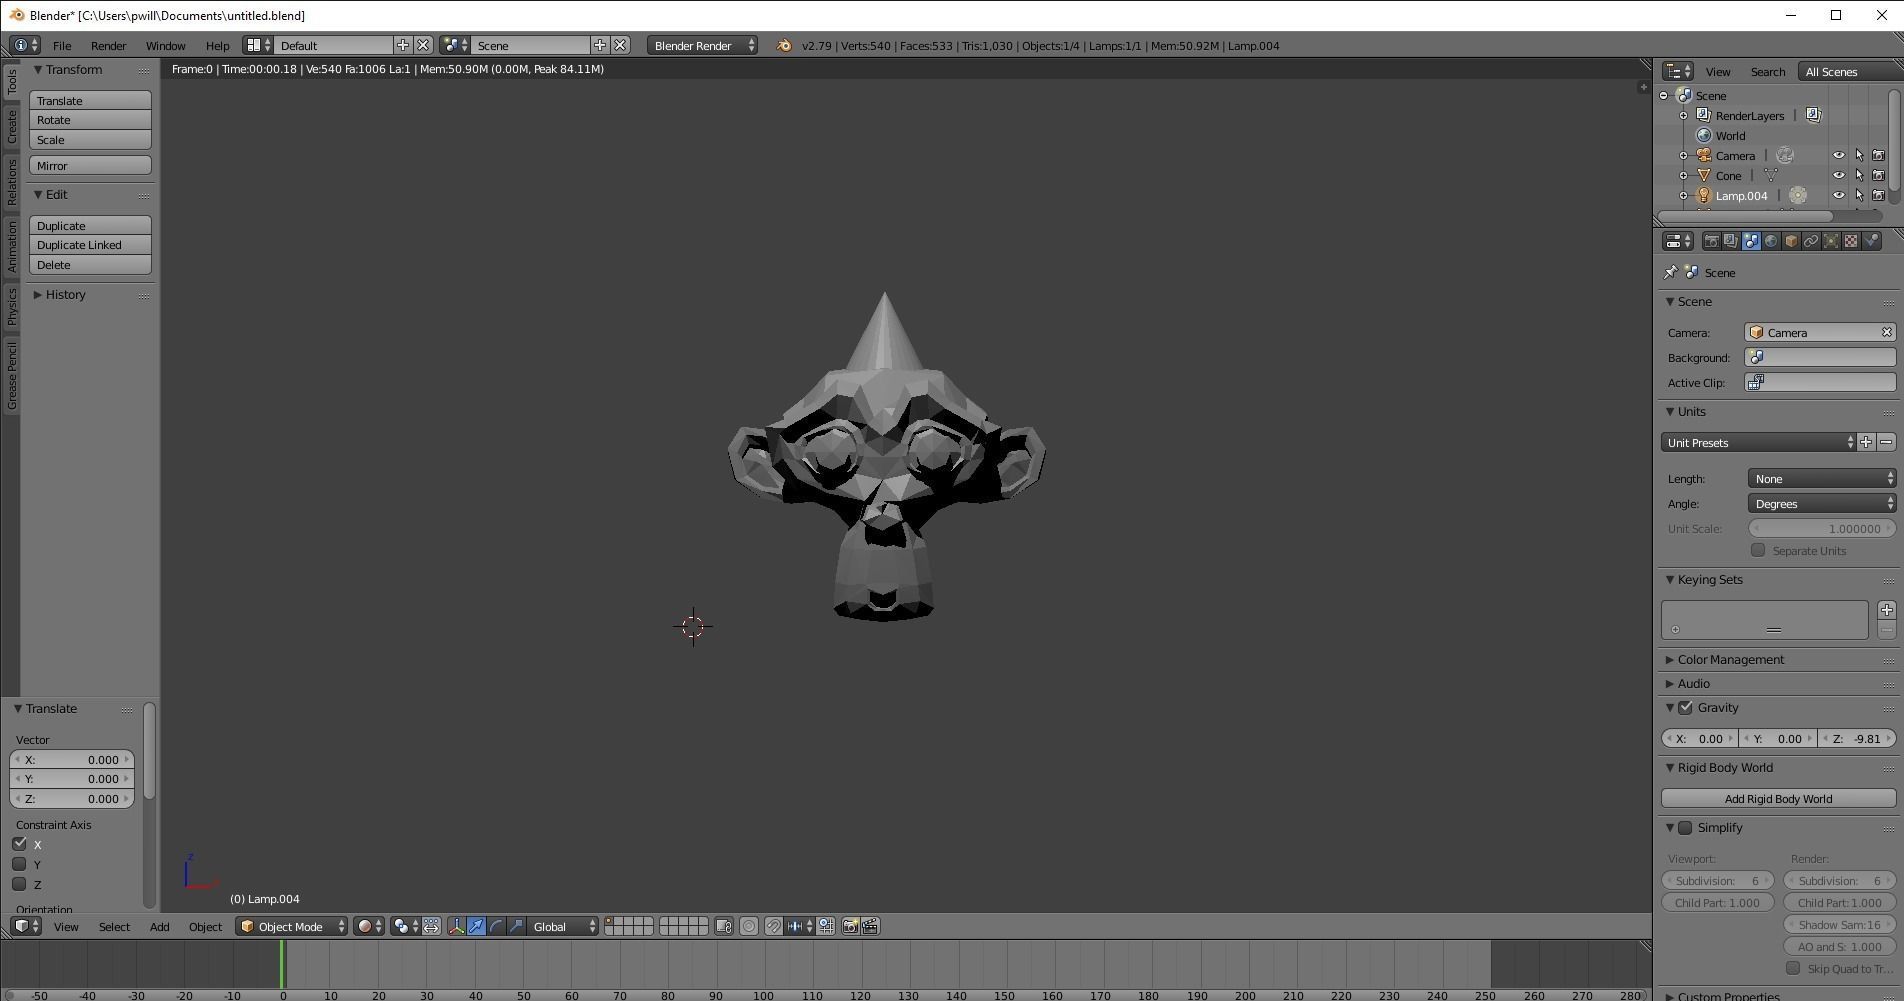Image resolution: width=1904 pixels, height=1001 pixels.
Task: Toggle viewport visibility eye for Lamp.004
Action: (1838, 195)
